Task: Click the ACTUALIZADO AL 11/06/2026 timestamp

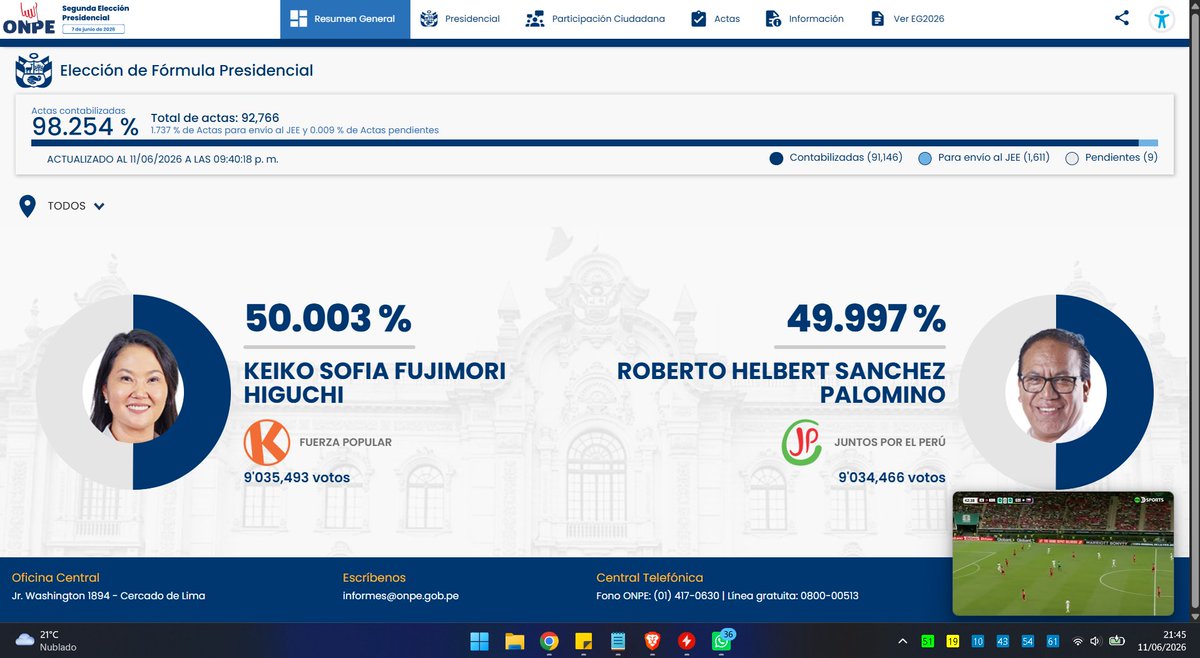Action: tap(163, 159)
